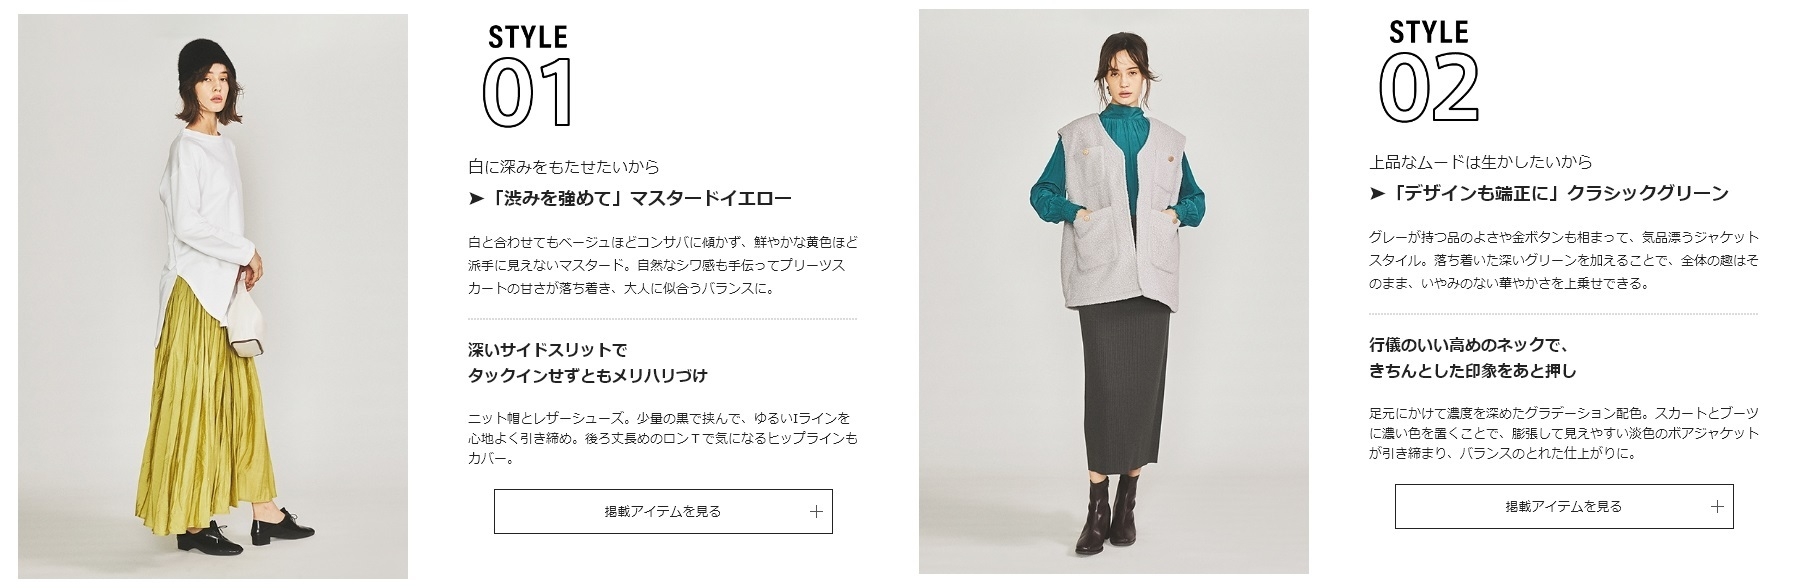1803x588 pixels.
Task: Open the Style 01 model photo
Action: pyautogui.click(x=213, y=296)
